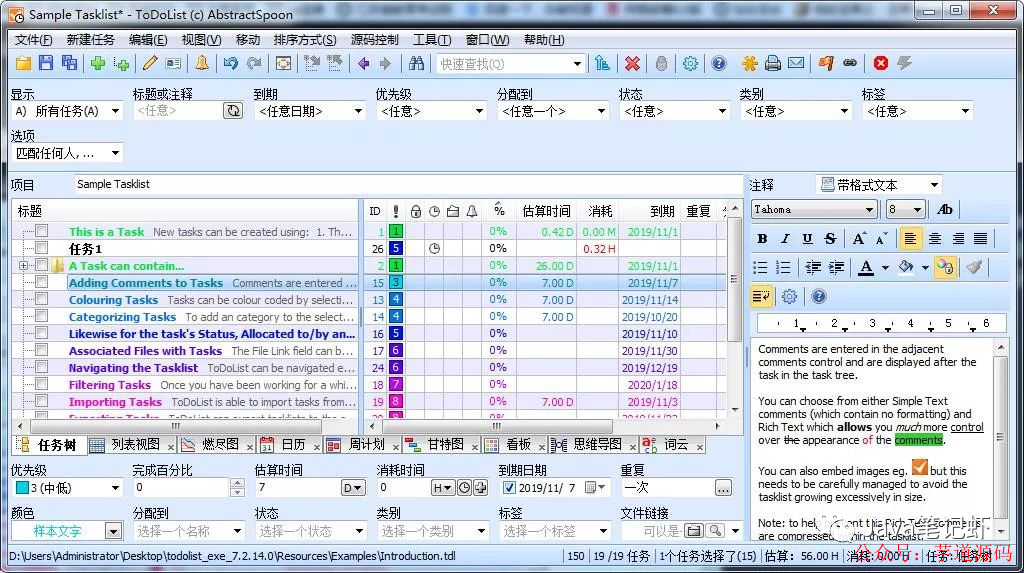1024x573 pixels.
Task: Click the purple left arrow icon
Action: pyautogui.click(x=364, y=63)
